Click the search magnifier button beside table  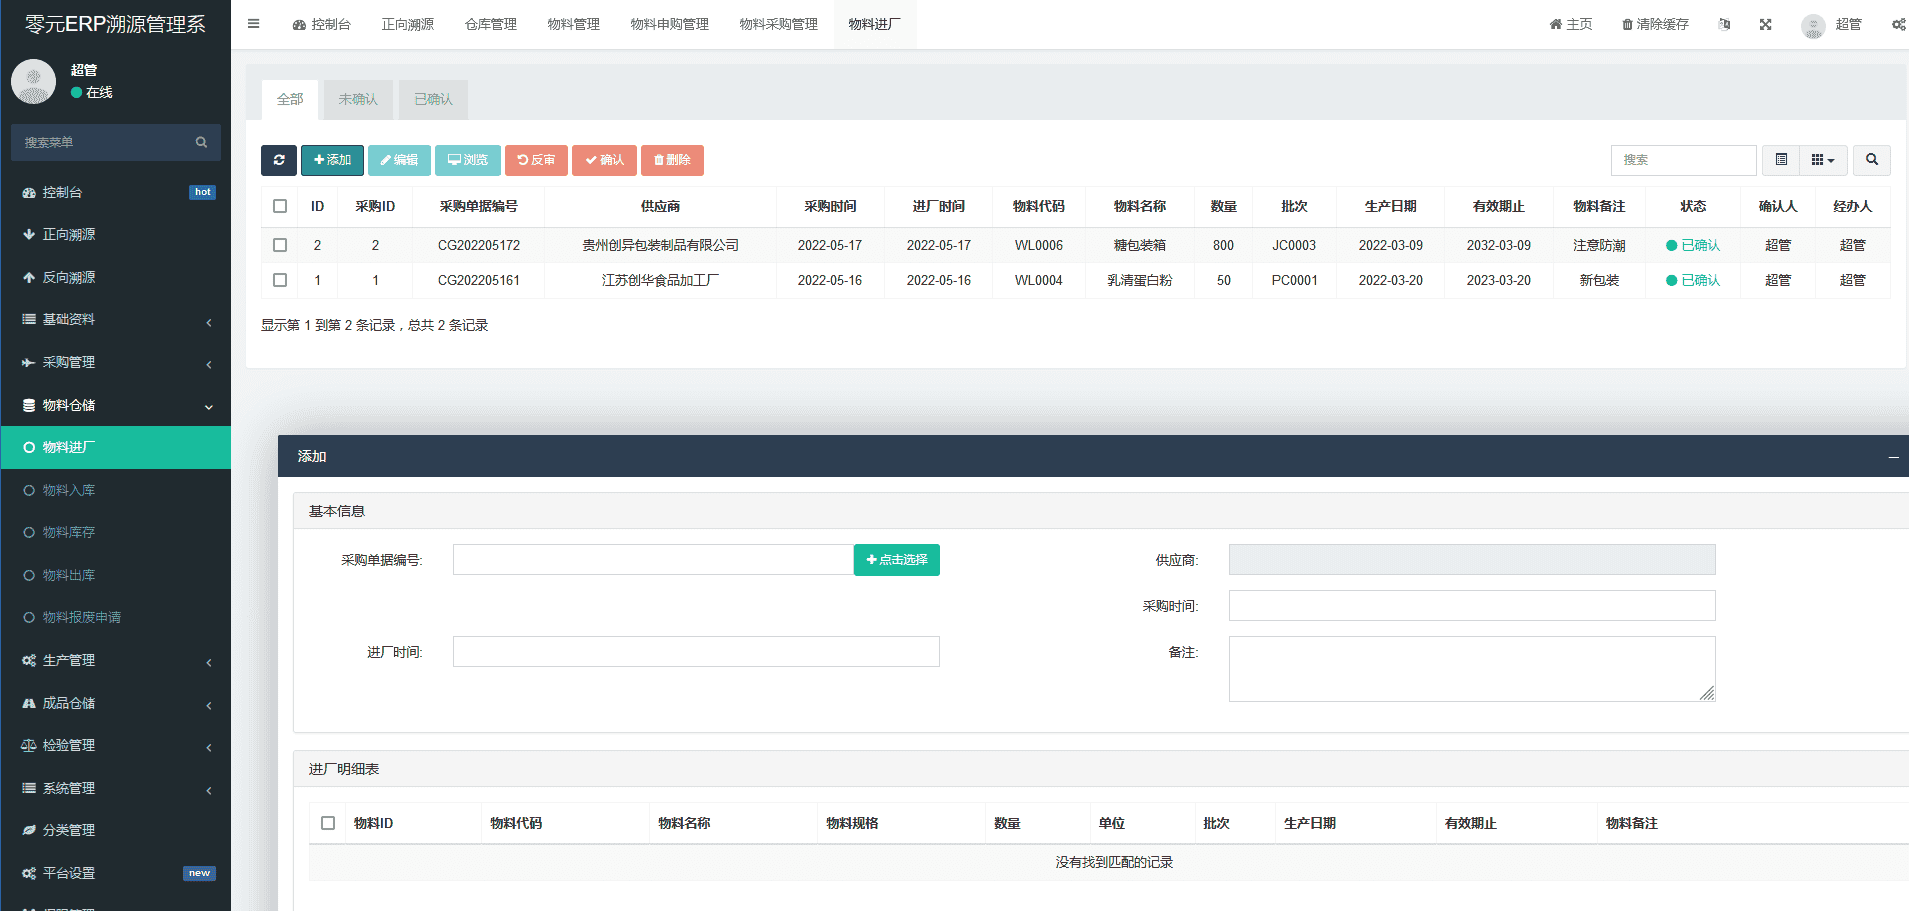point(1871,160)
